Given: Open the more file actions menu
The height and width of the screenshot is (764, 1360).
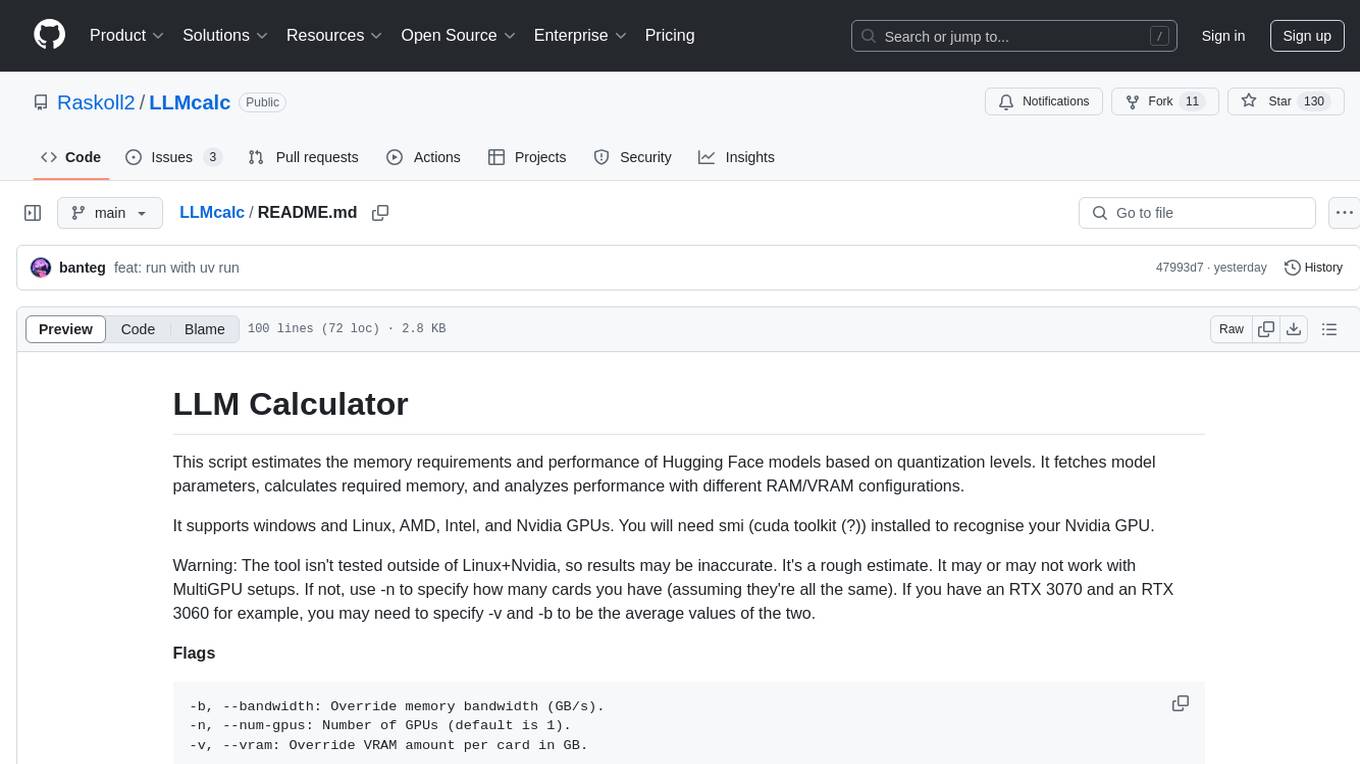Looking at the screenshot, I should coord(1344,213).
